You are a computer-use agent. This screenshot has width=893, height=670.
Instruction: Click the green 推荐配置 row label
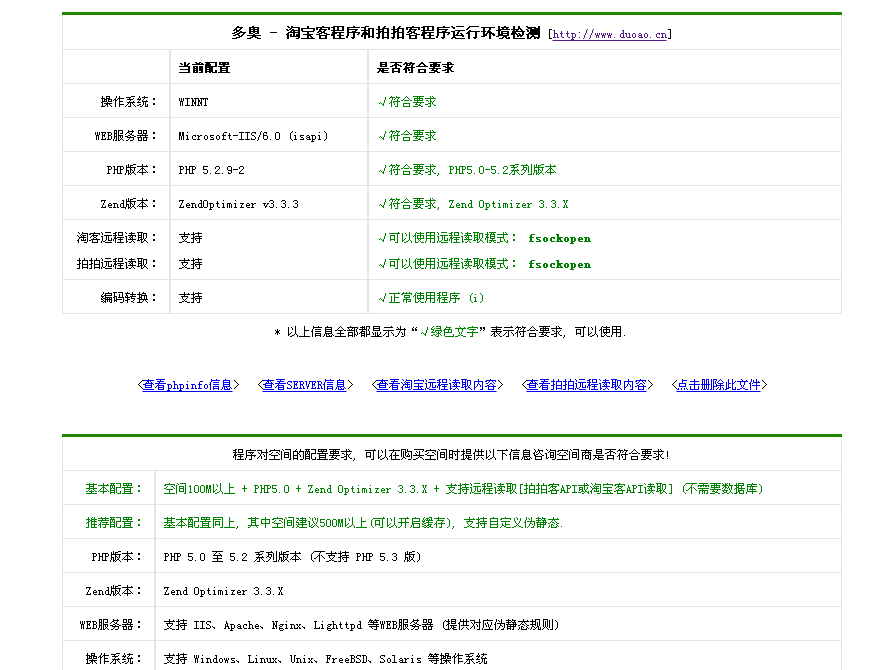click(109, 523)
